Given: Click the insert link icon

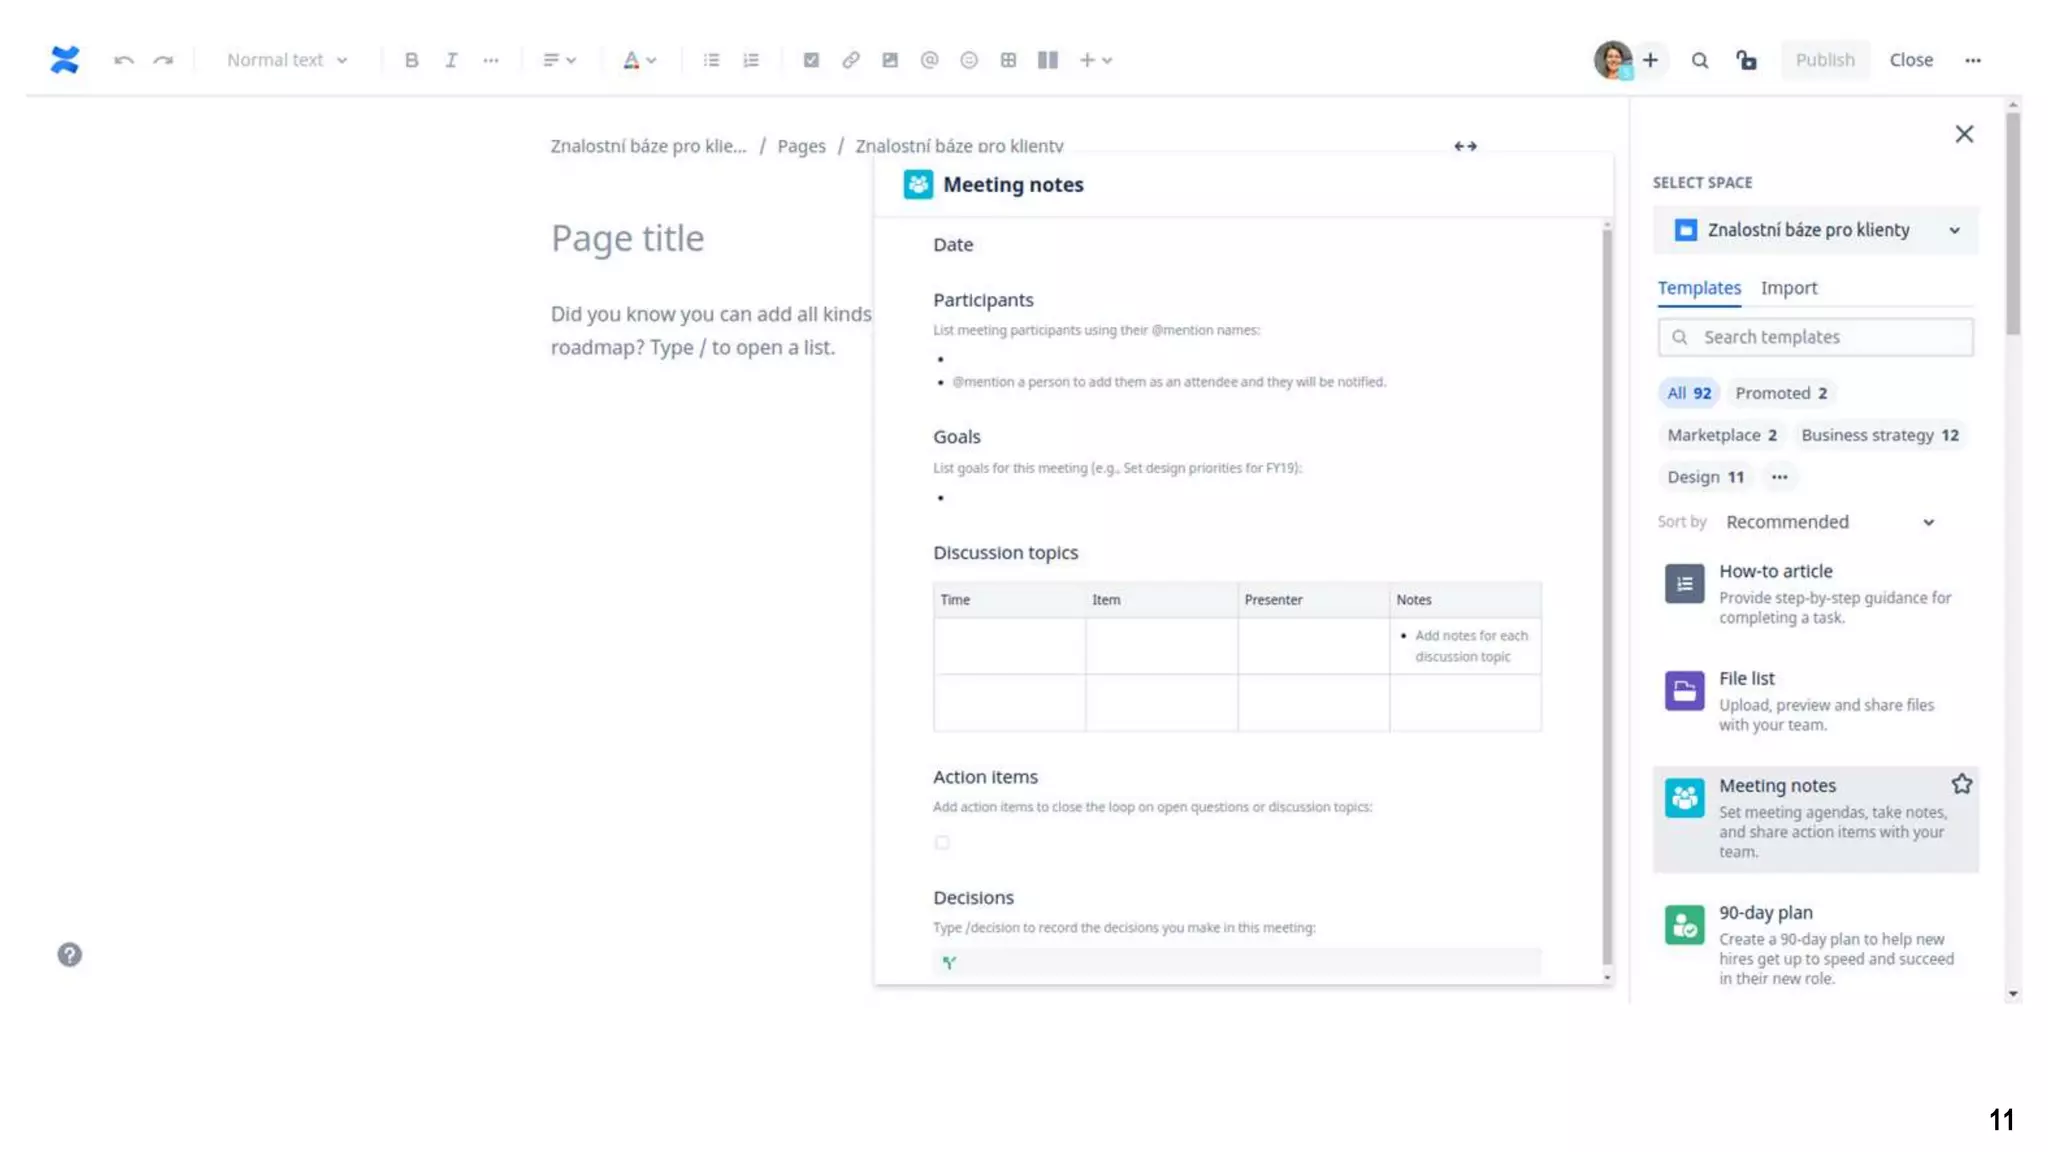Looking at the screenshot, I should tap(850, 60).
